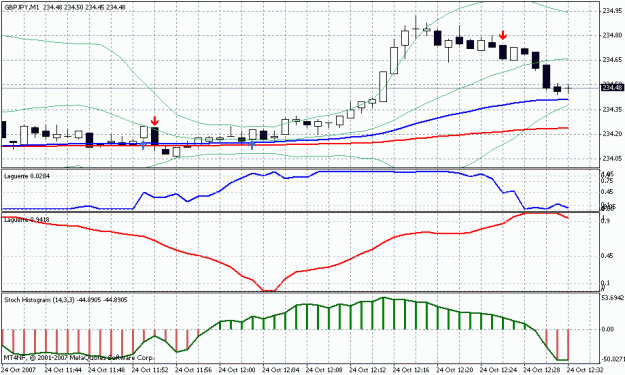The width and height of the screenshot is (625, 375).
Task: Select the 53.6942 stochastic scale maximum
Action: (612, 298)
